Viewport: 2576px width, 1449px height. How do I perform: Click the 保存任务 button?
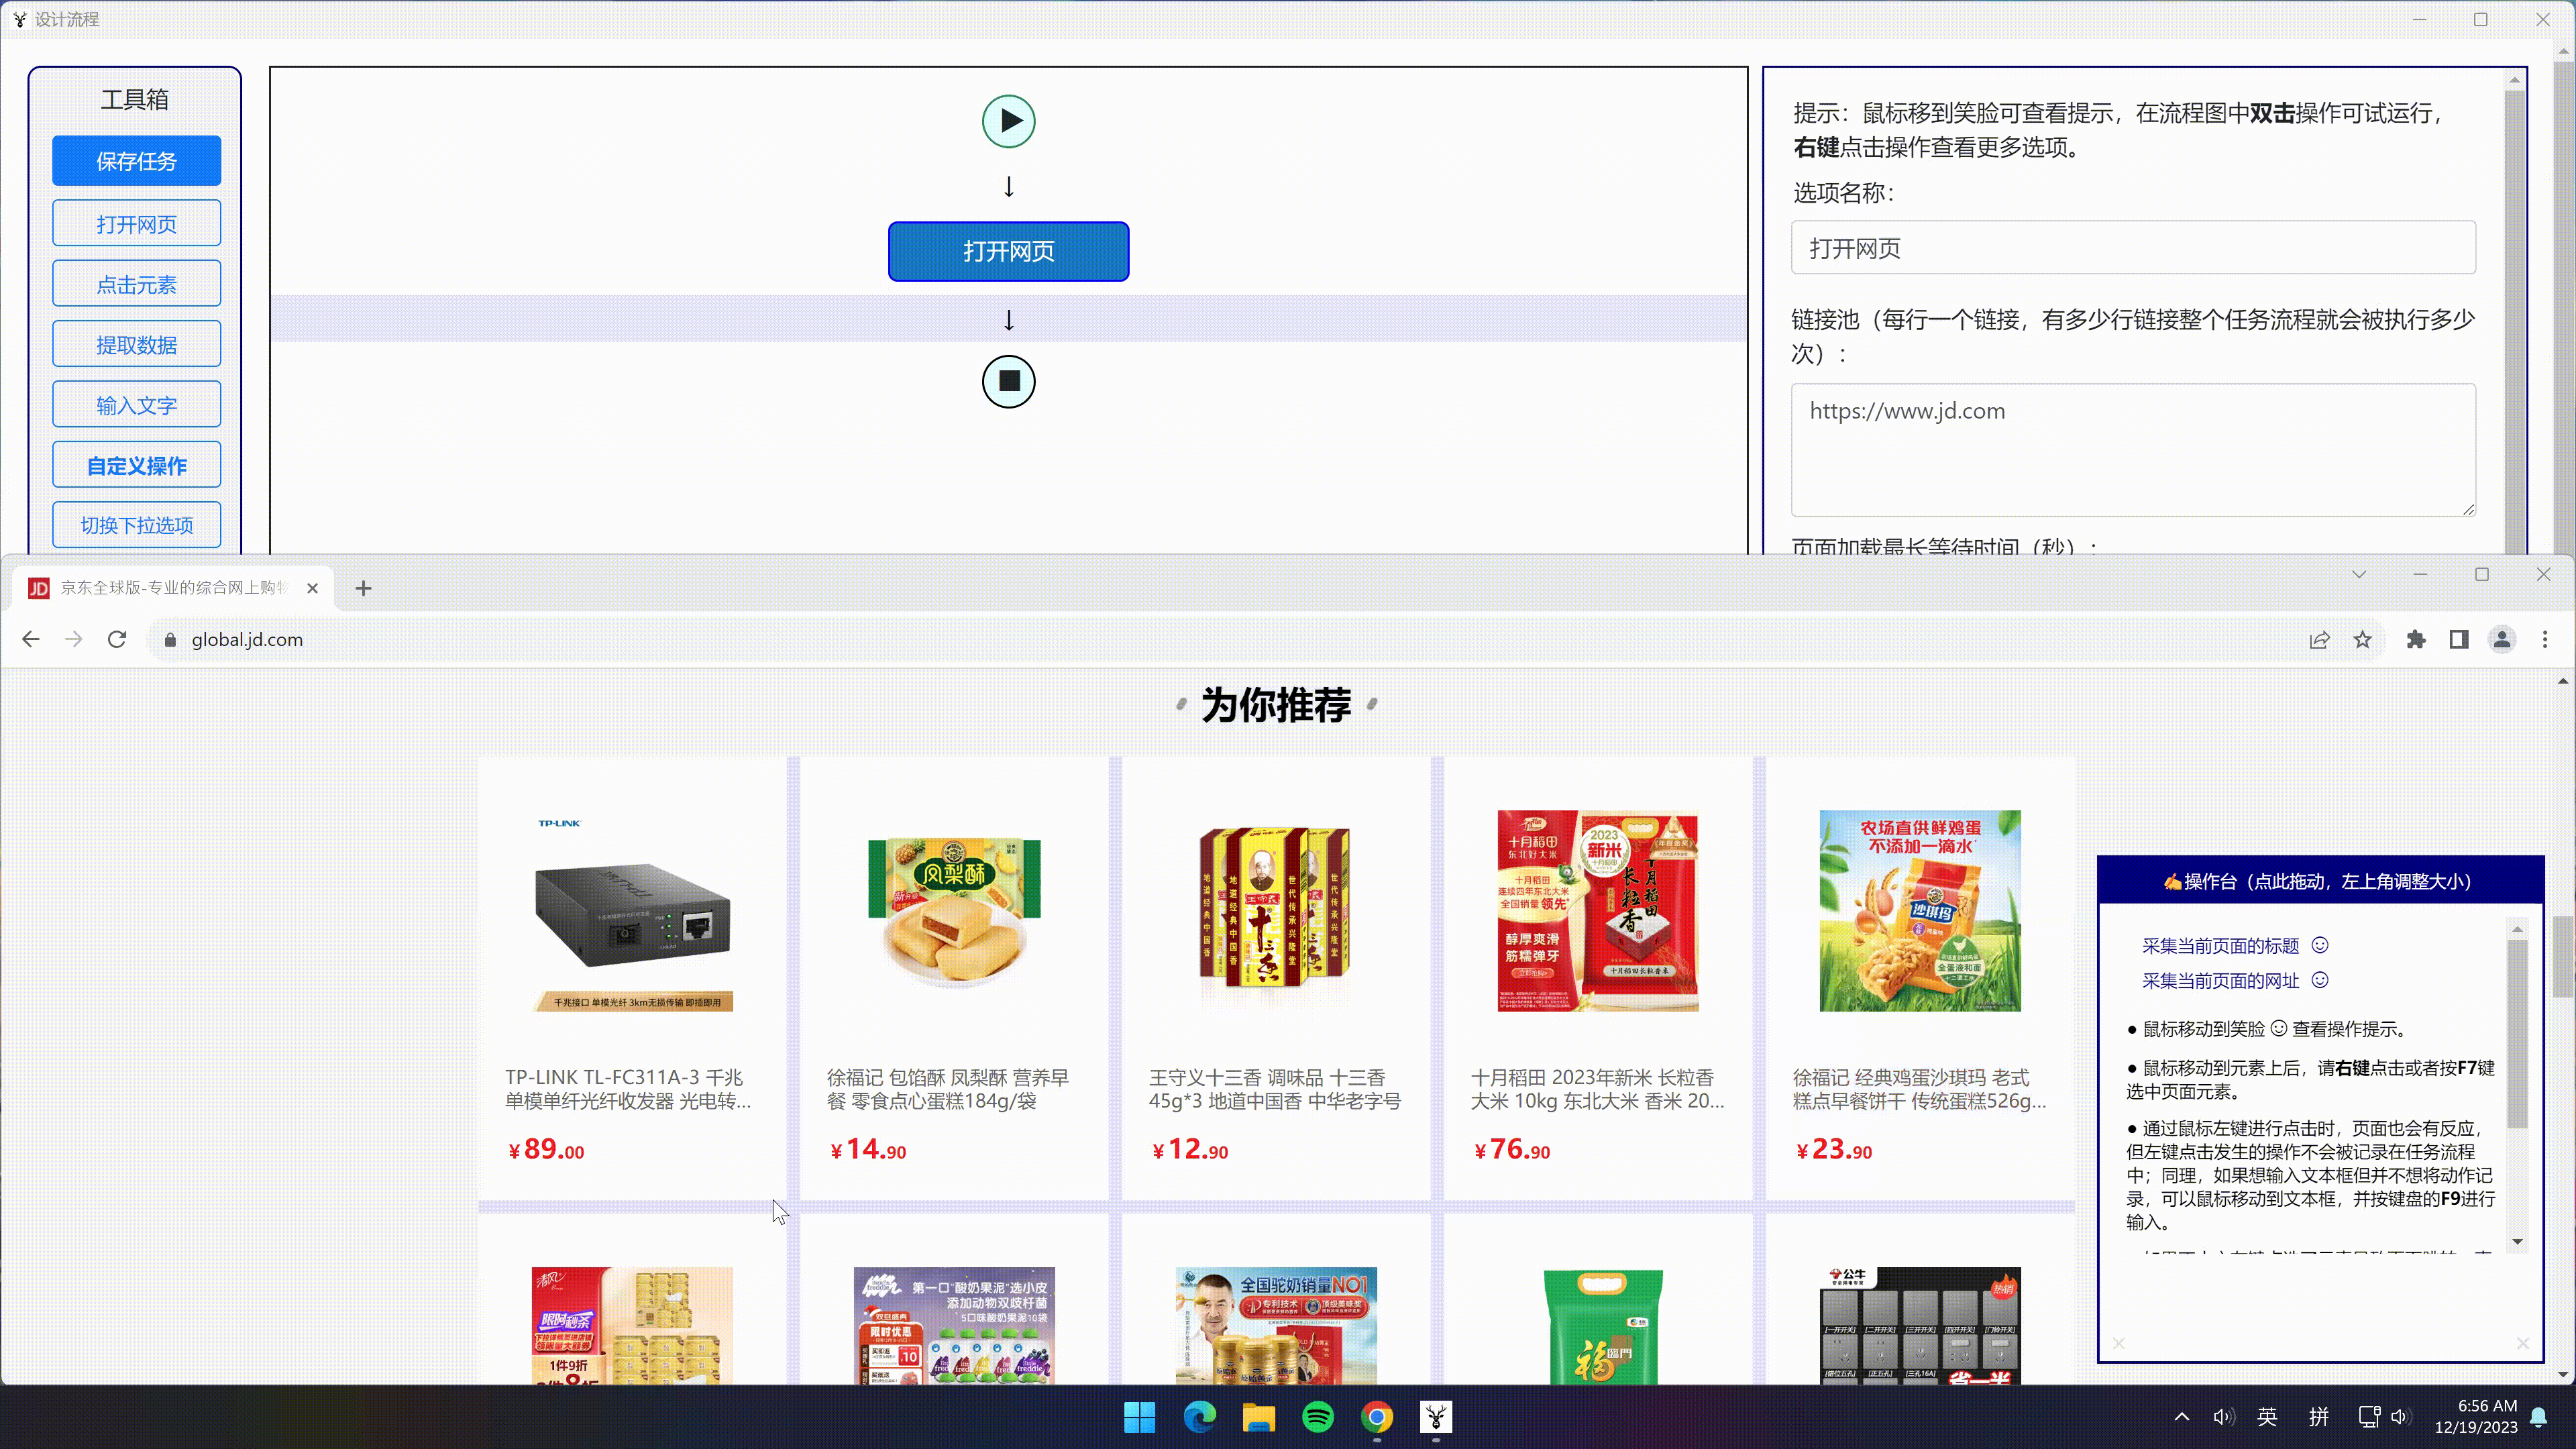pos(136,161)
